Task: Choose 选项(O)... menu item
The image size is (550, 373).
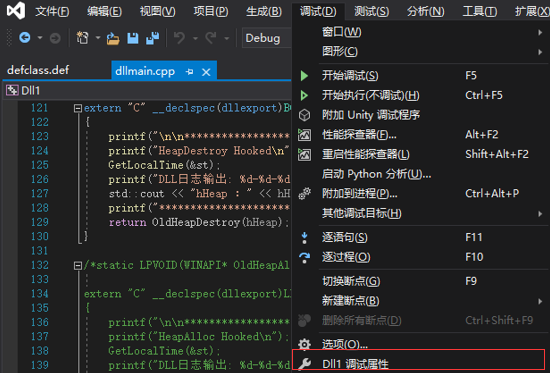Action: click(x=421, y=344)
